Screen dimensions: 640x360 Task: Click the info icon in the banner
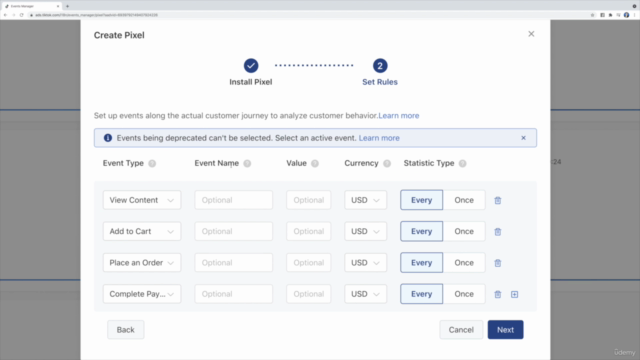pyautogui.click(x=108, y=138)
